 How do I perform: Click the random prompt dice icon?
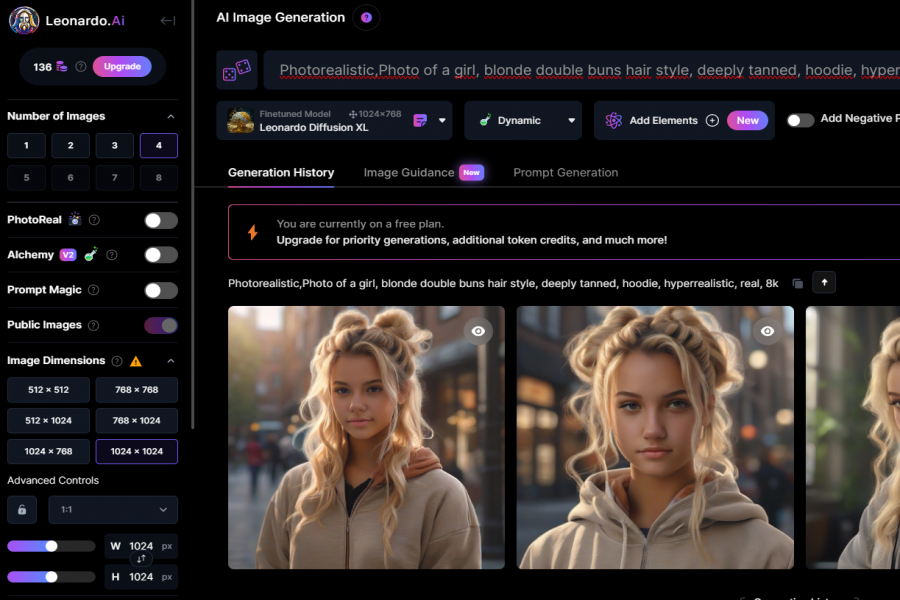236,71
